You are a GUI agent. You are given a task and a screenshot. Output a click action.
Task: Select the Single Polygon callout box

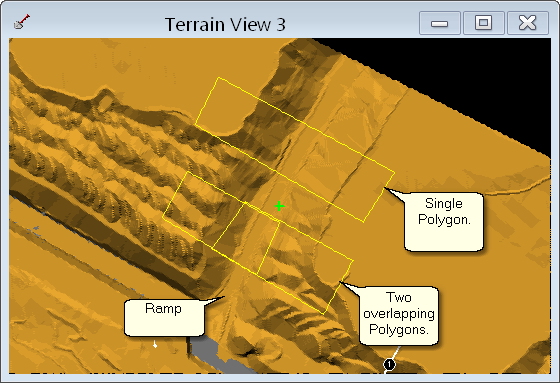point(444,222)
